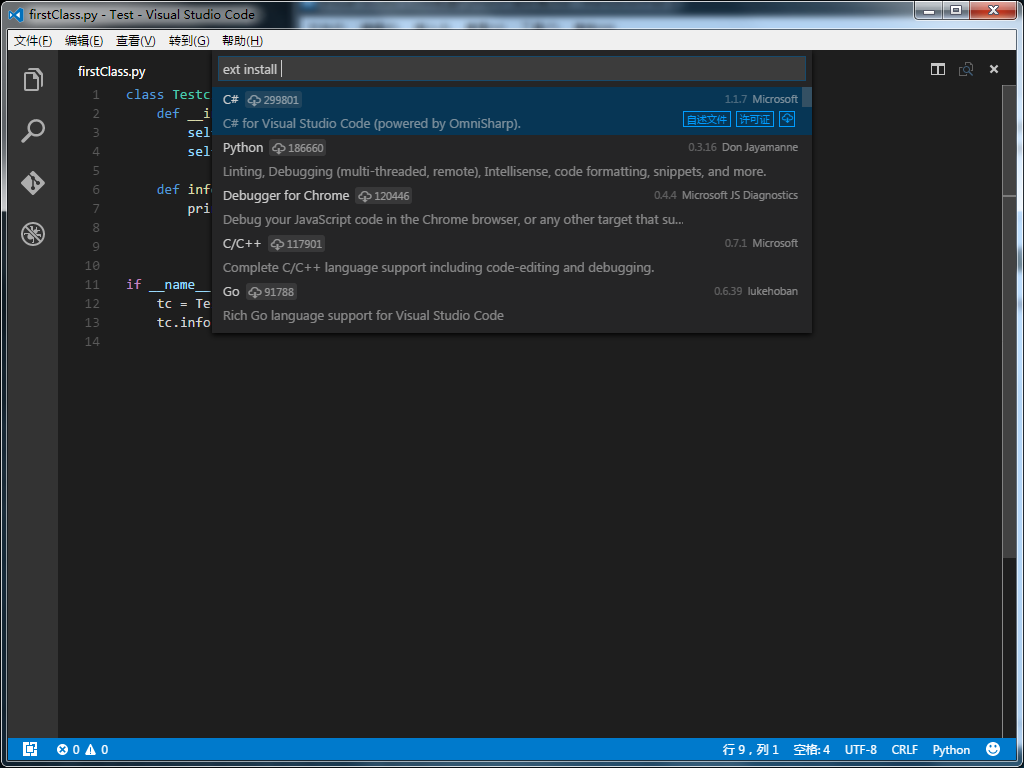The width and height of the screenshot is (1024, 768).
Task: Click the 'if' keyword on line 11
Action: [134, 285]
